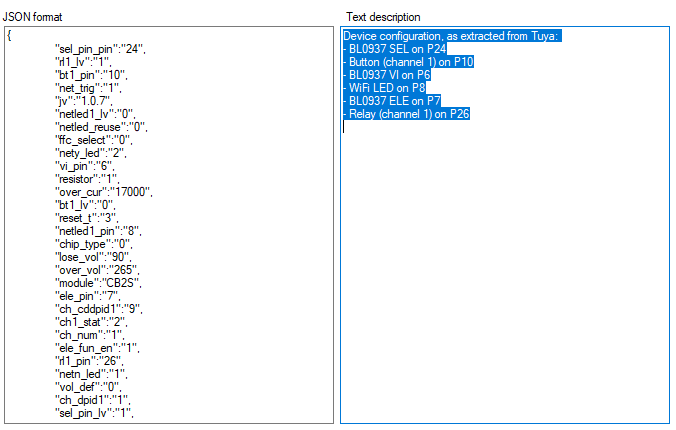The height and width of the screenshot is (430, 676).
Task: Click the "ch_num":"1" line
Action: point(89,335)
